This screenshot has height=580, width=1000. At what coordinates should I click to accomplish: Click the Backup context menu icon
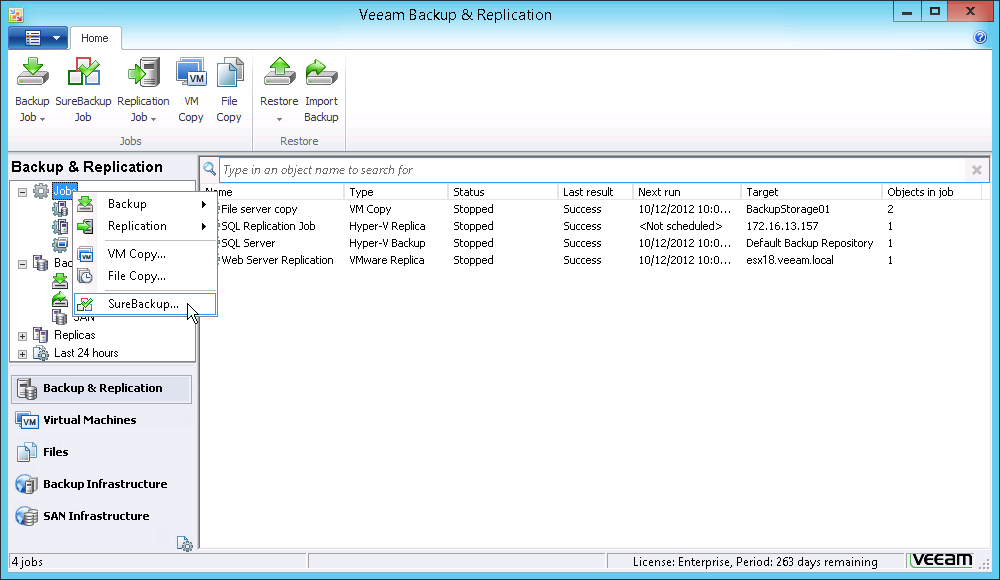coord(85,204)
